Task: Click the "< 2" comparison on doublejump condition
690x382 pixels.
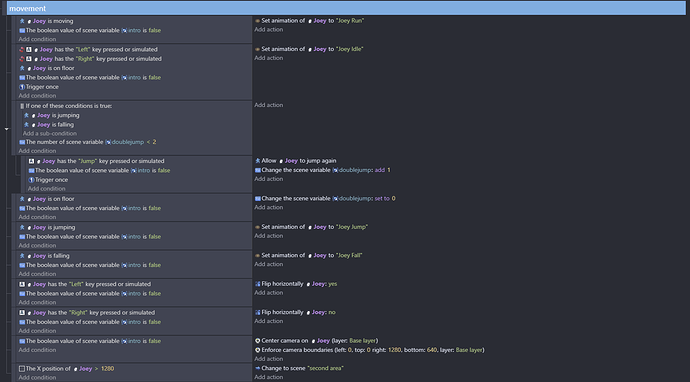Action: [x=151, y=142]
